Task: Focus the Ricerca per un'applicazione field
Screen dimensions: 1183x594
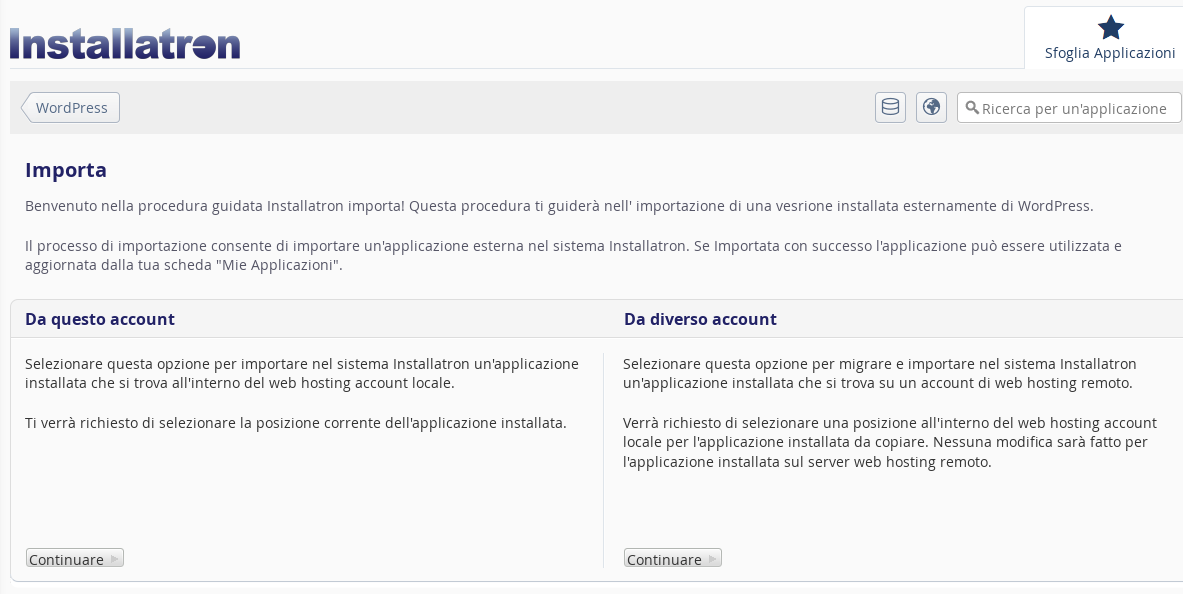Action: click(x=1069, y=108)
